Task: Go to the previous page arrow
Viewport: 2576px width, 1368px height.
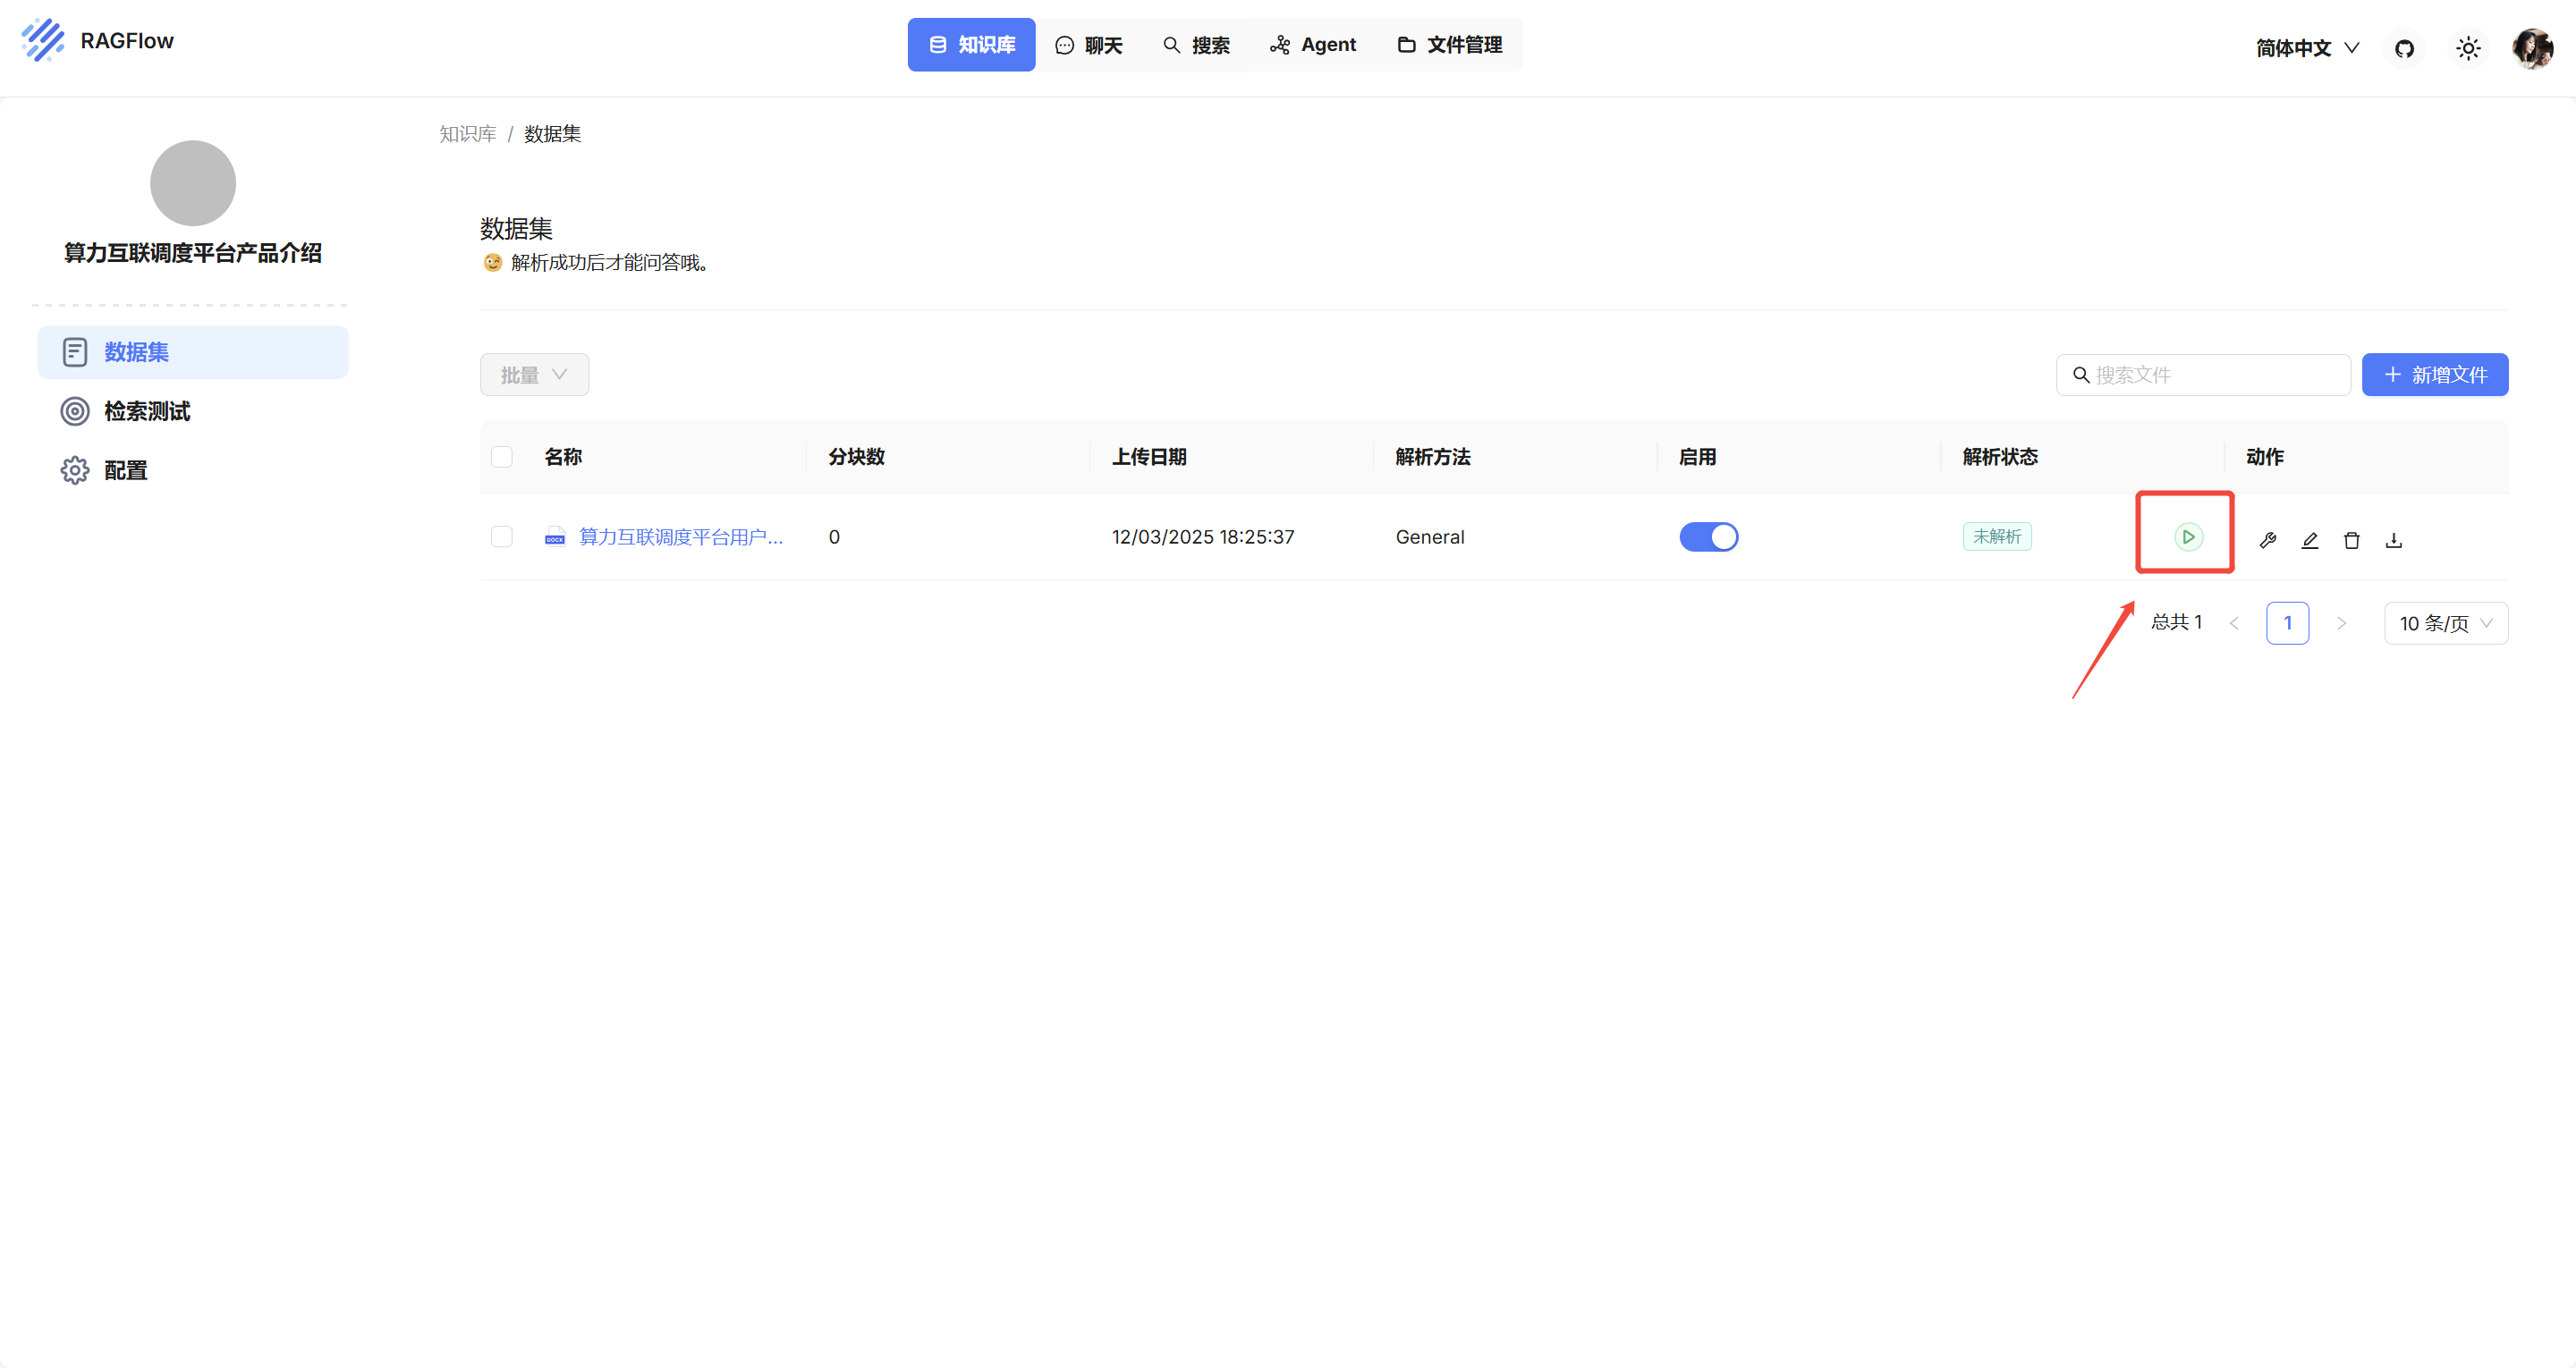Action: click(x=2234, y=623)
